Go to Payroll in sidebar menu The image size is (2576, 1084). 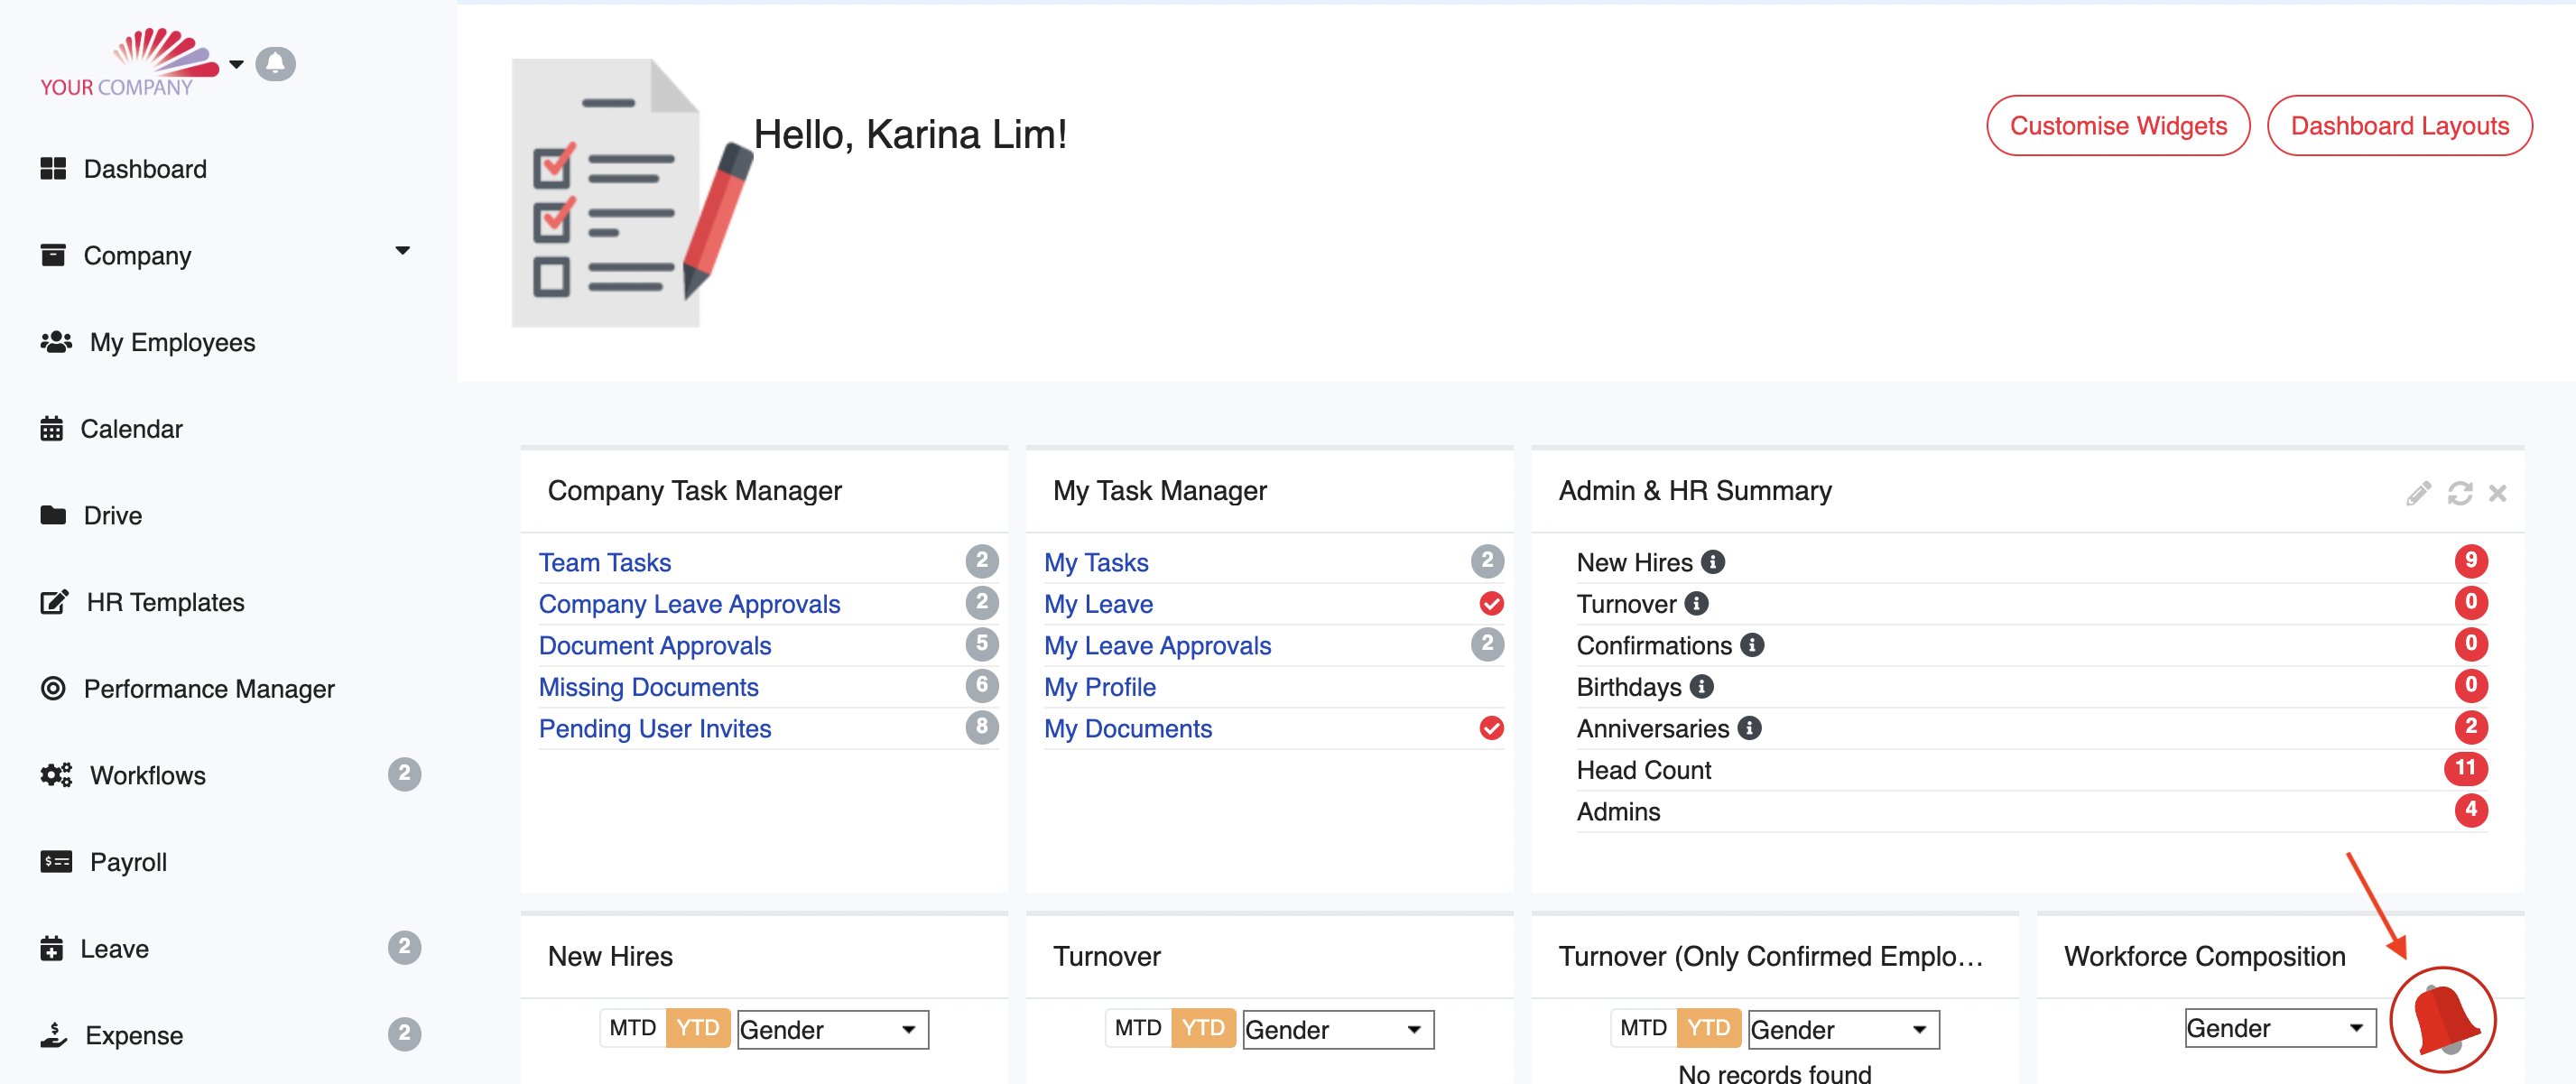coord(128,862)
